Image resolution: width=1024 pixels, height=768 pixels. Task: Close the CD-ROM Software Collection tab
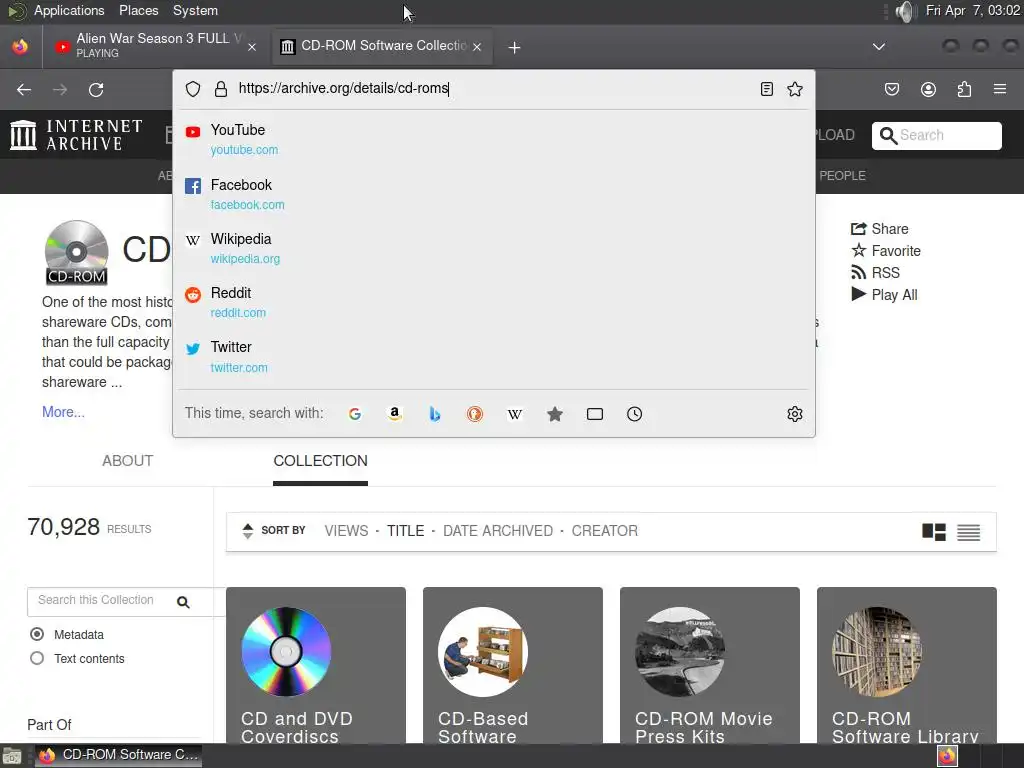tap(477, 47)
